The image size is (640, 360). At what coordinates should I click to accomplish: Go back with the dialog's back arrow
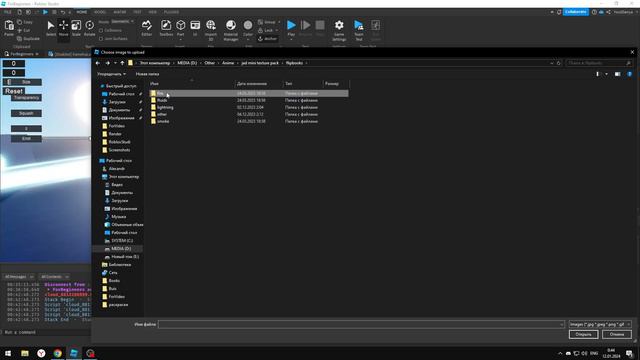pyautogui.click(x=98, y=63)
